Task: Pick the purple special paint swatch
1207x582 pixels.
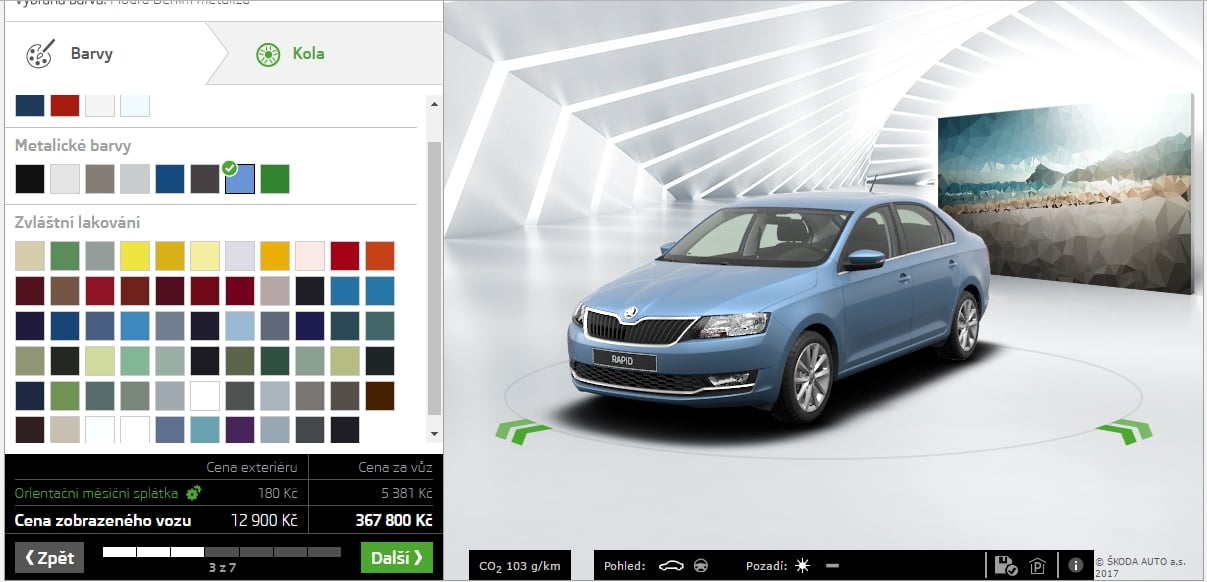Action: 240,430
